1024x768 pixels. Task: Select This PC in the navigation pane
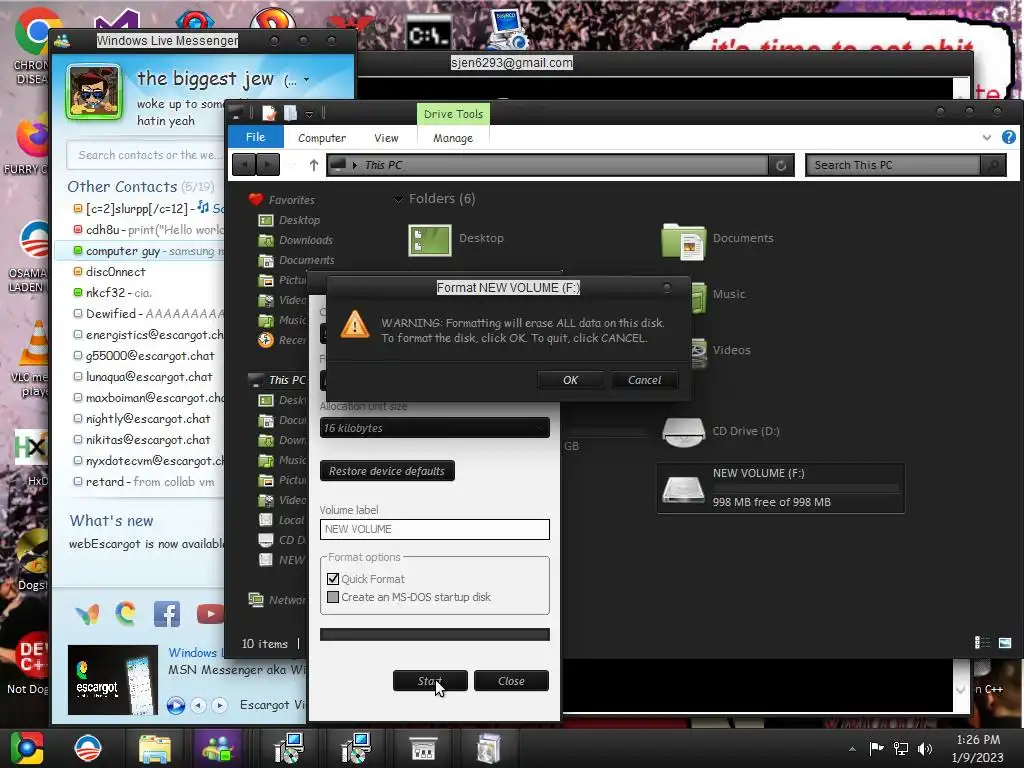(287, 380)
